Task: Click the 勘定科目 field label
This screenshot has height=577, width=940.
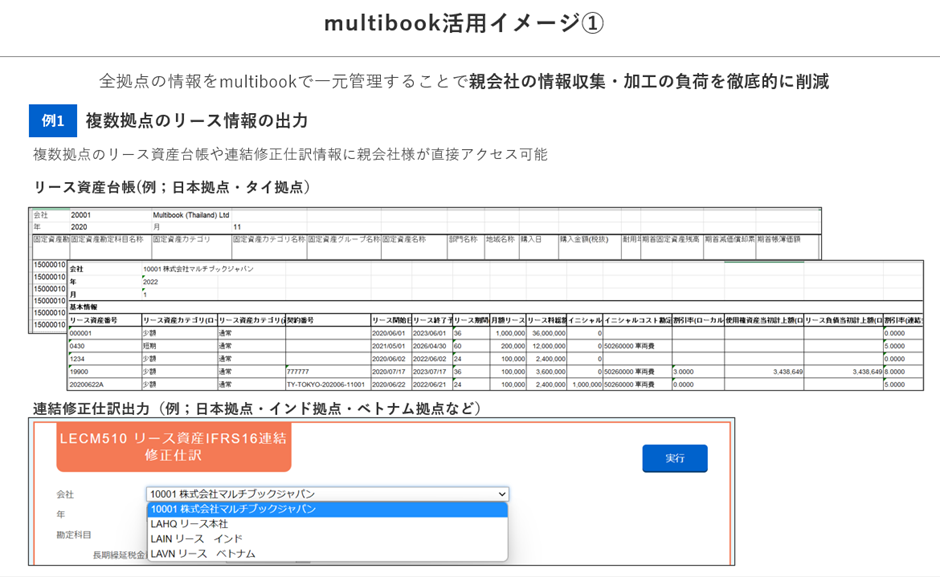Action: tap(74, 534)
